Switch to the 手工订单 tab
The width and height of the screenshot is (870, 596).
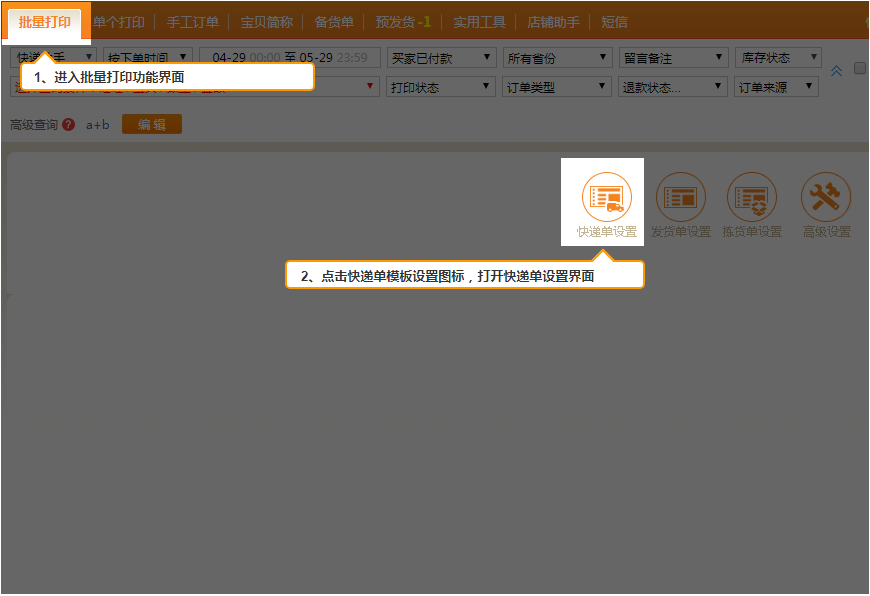[x=192, y=22]
